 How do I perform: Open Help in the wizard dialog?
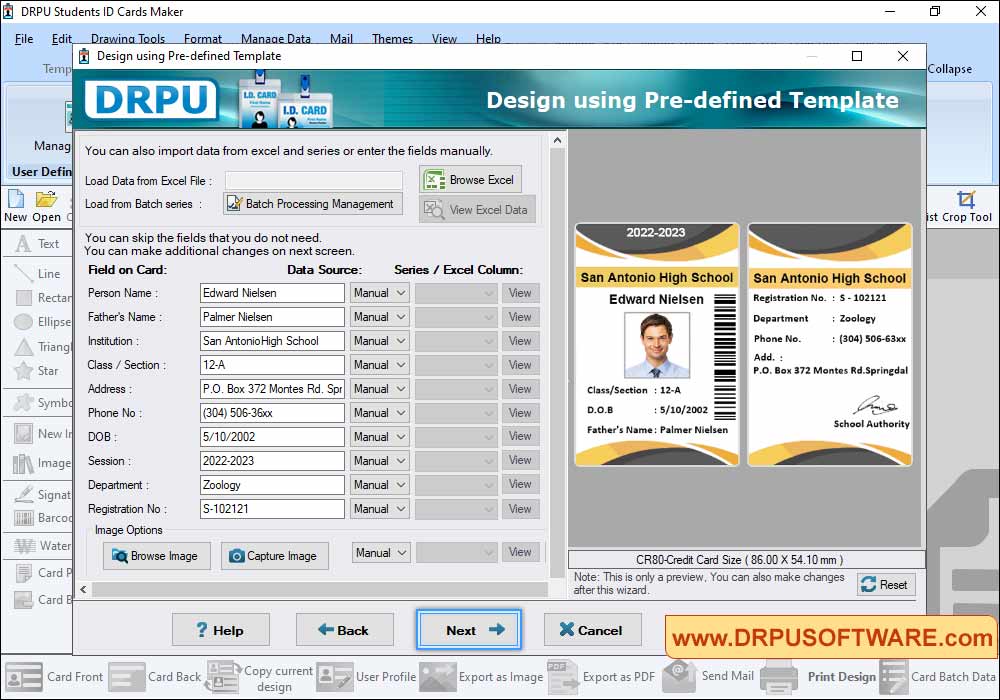(221, 630)
